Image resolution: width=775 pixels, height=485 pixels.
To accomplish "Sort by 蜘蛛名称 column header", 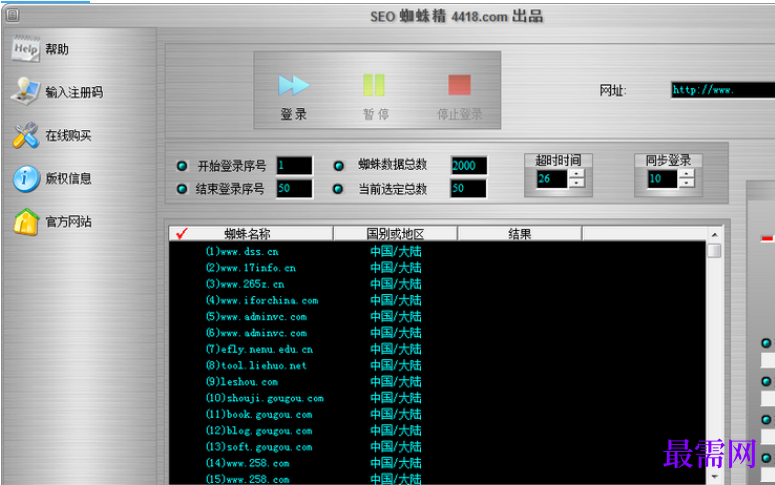I will coord(251,233).
